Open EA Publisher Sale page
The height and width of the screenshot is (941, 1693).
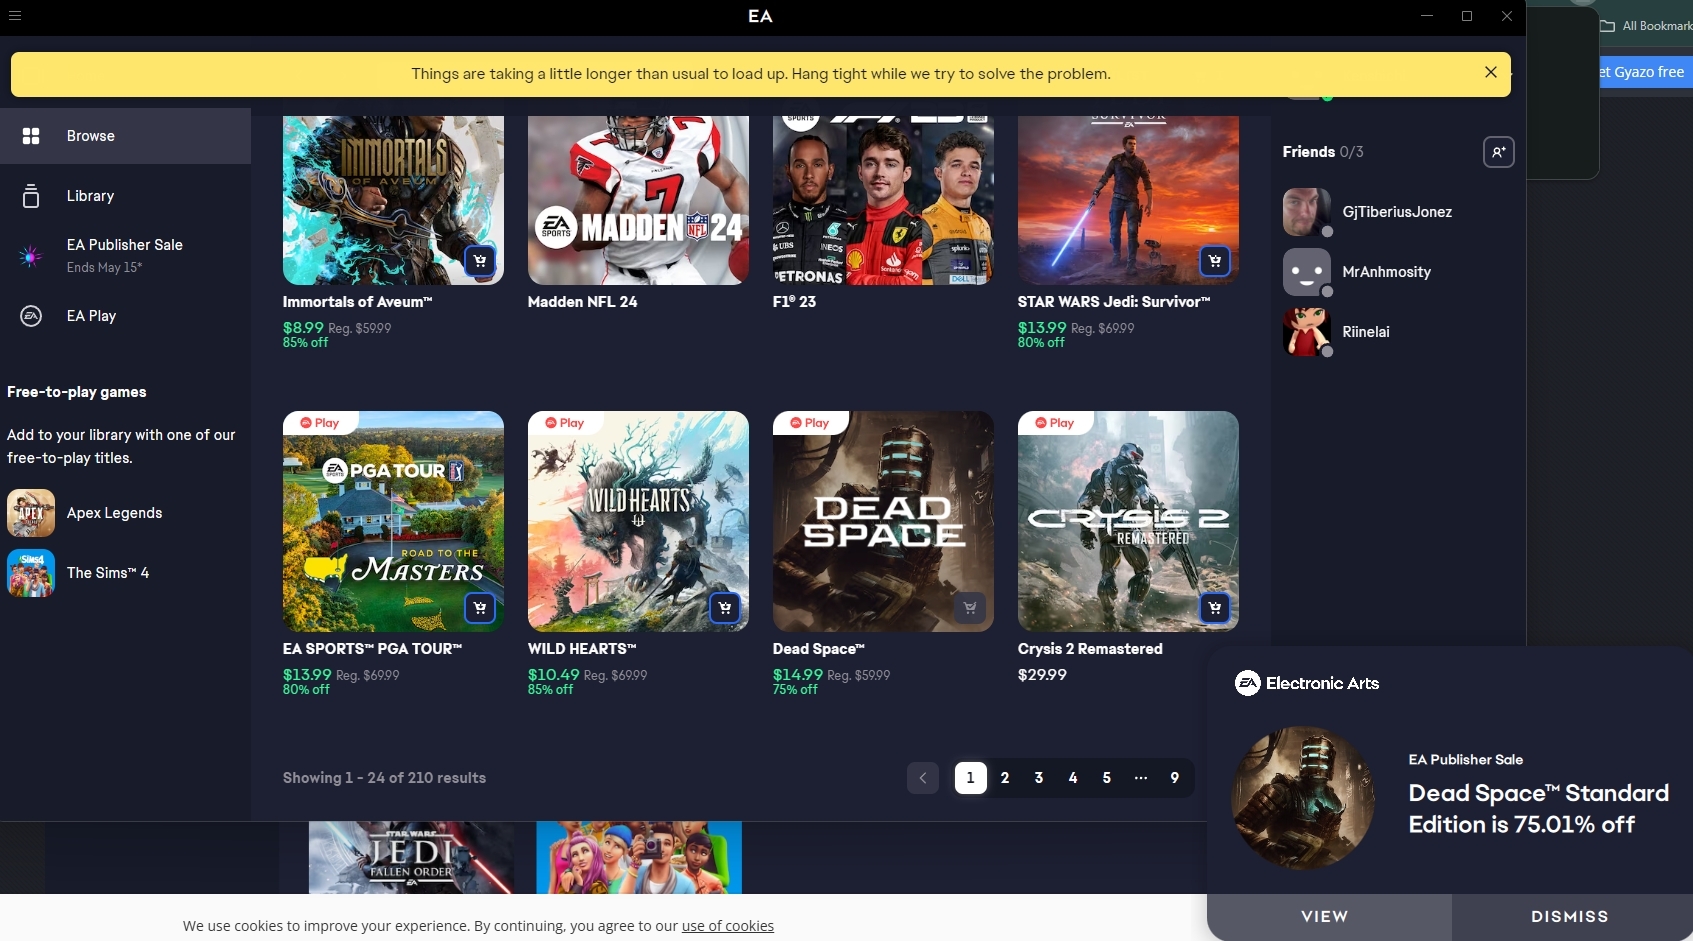[x=125, y=255]
